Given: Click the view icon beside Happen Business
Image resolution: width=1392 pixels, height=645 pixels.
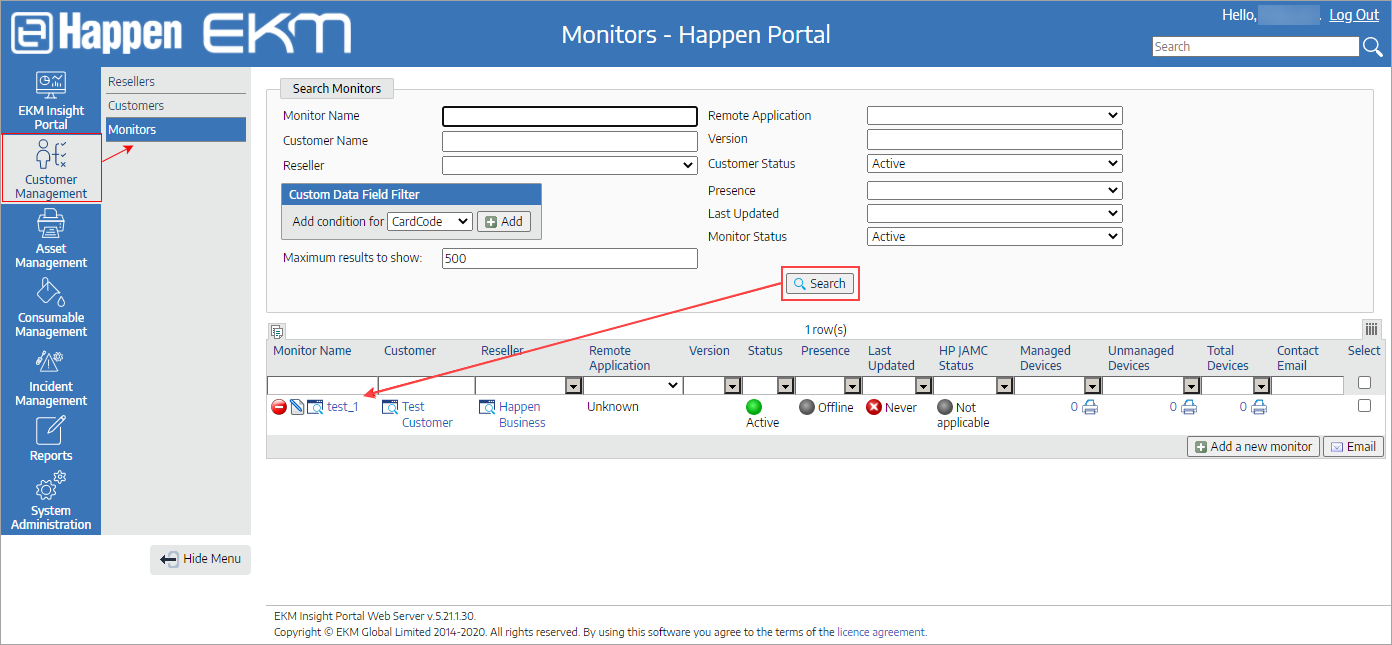Looking at the screenshot, I should pyautogui.click(x=487, y=407).
